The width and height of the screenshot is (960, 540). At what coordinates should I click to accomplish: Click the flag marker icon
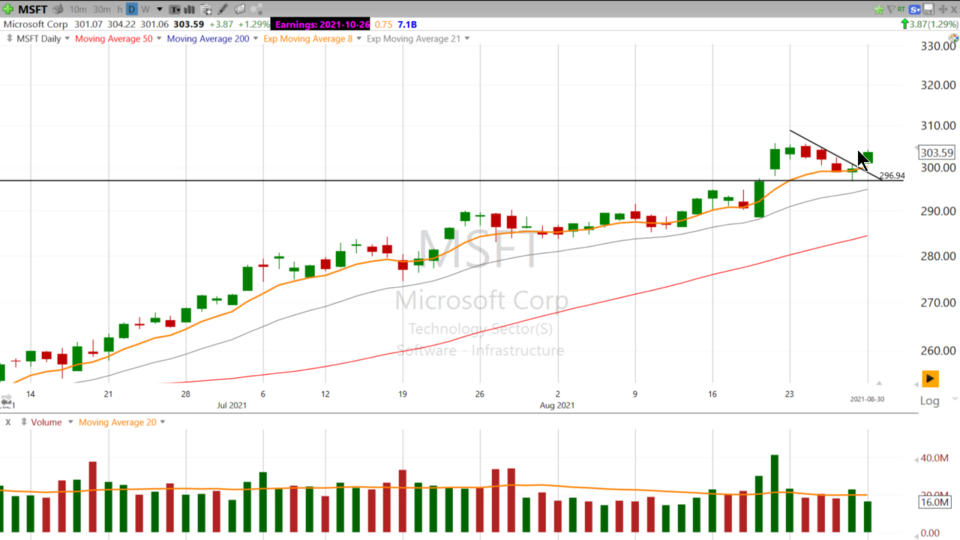point(891,9)
